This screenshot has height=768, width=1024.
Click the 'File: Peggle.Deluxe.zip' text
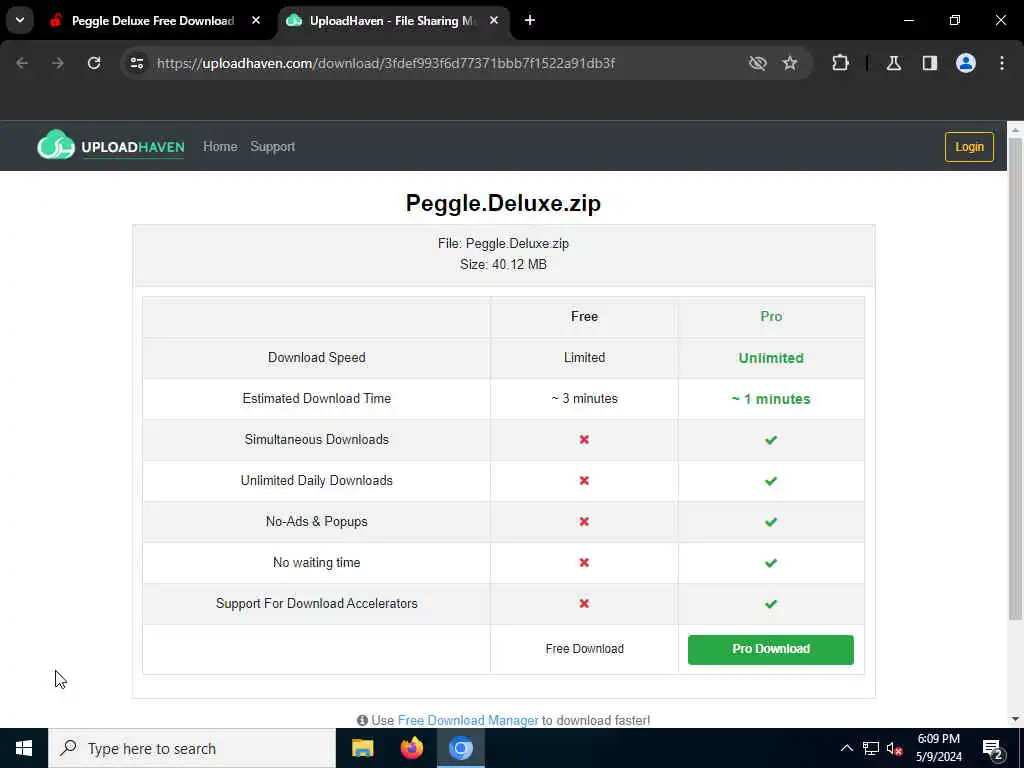[503, 244]
